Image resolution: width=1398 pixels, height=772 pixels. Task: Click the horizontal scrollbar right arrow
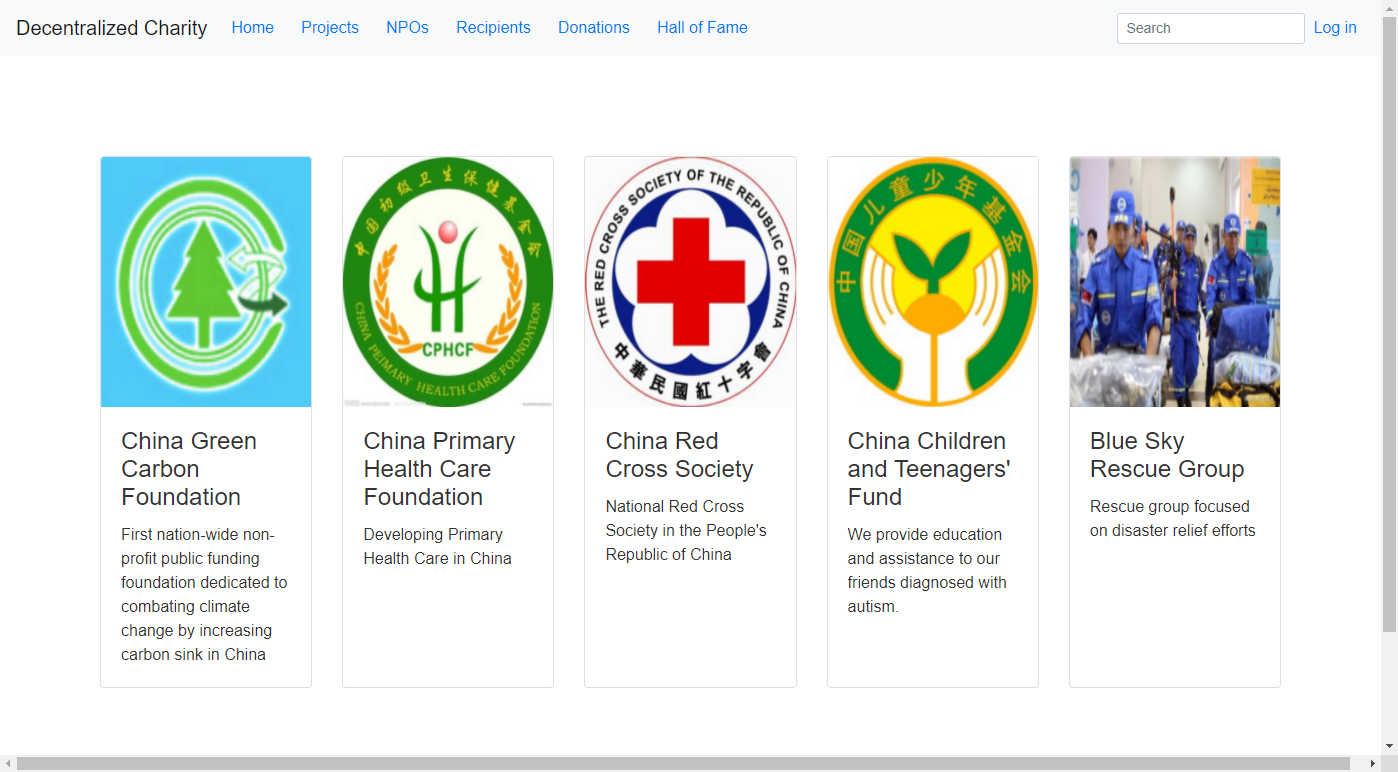1373,764
